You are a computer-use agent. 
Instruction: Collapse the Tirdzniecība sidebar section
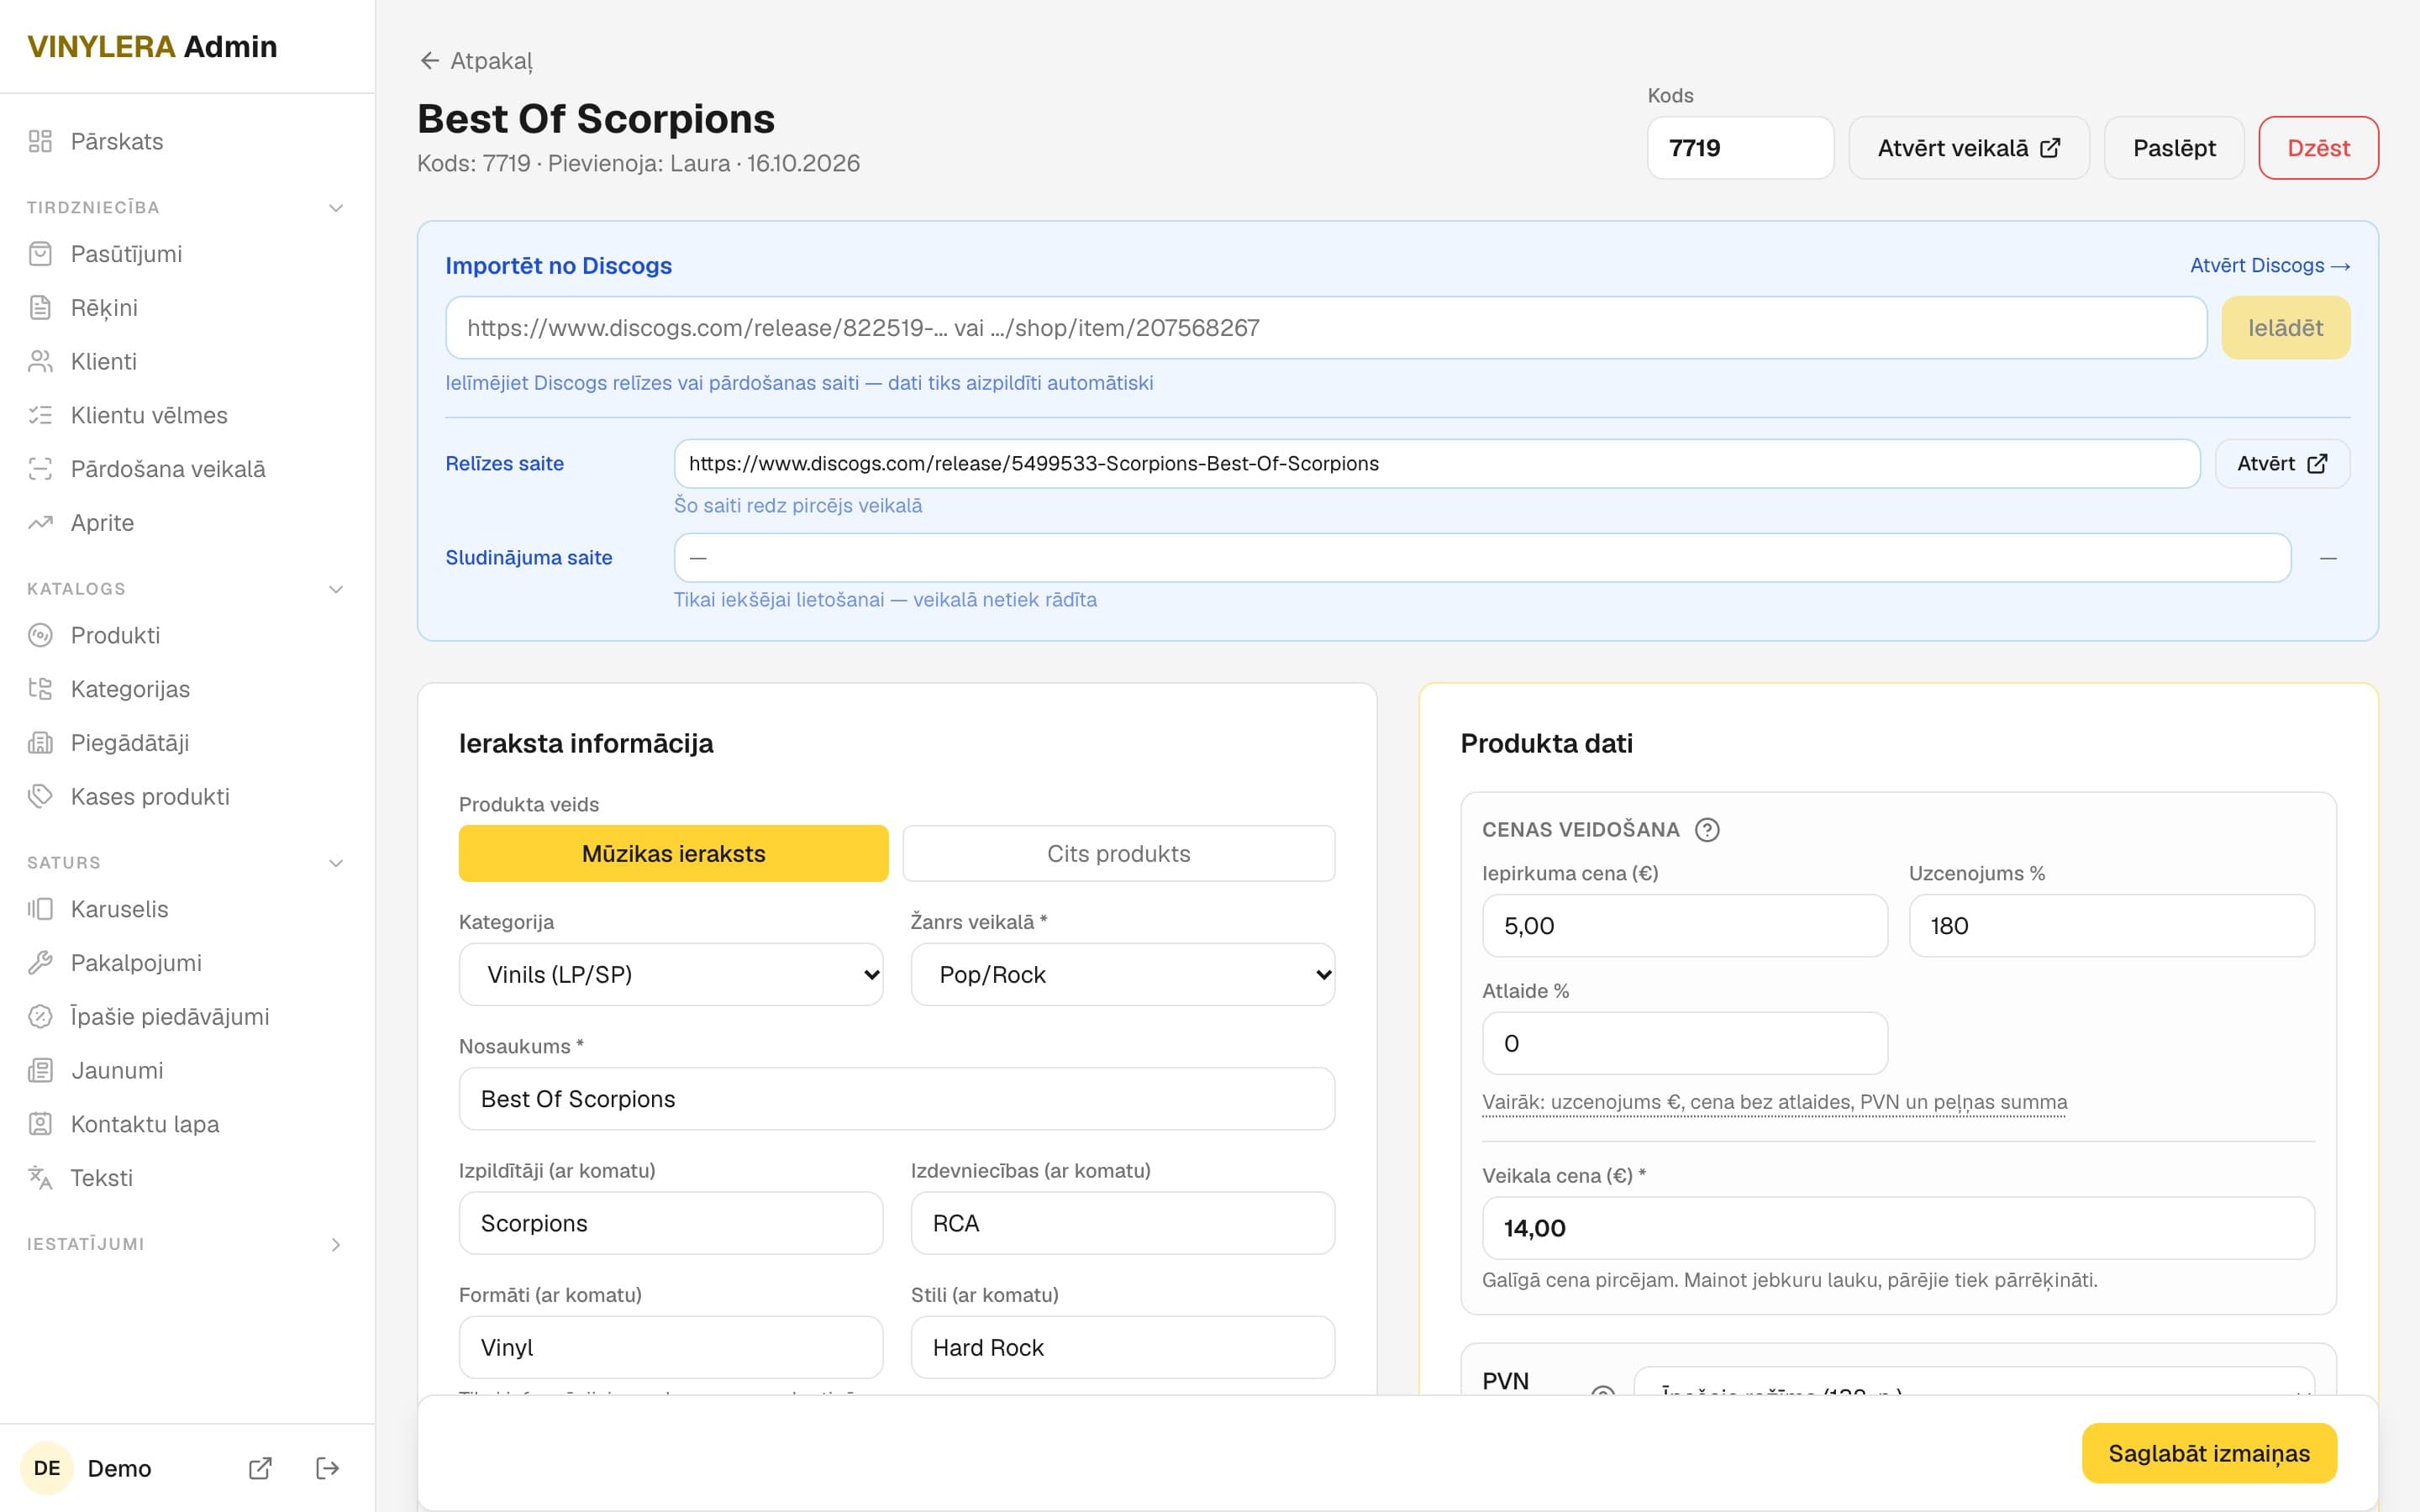point(336,208)
